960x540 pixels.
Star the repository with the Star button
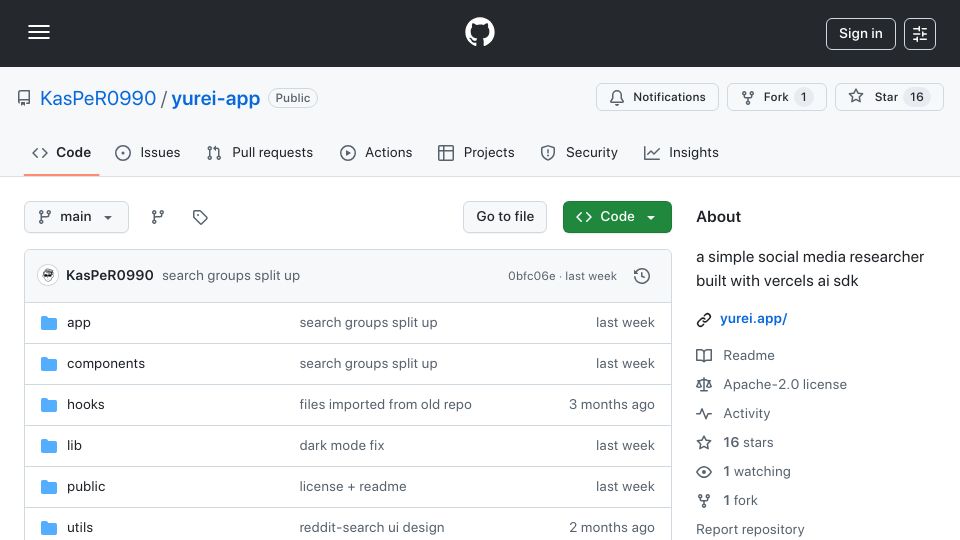[x=889, y=97]
